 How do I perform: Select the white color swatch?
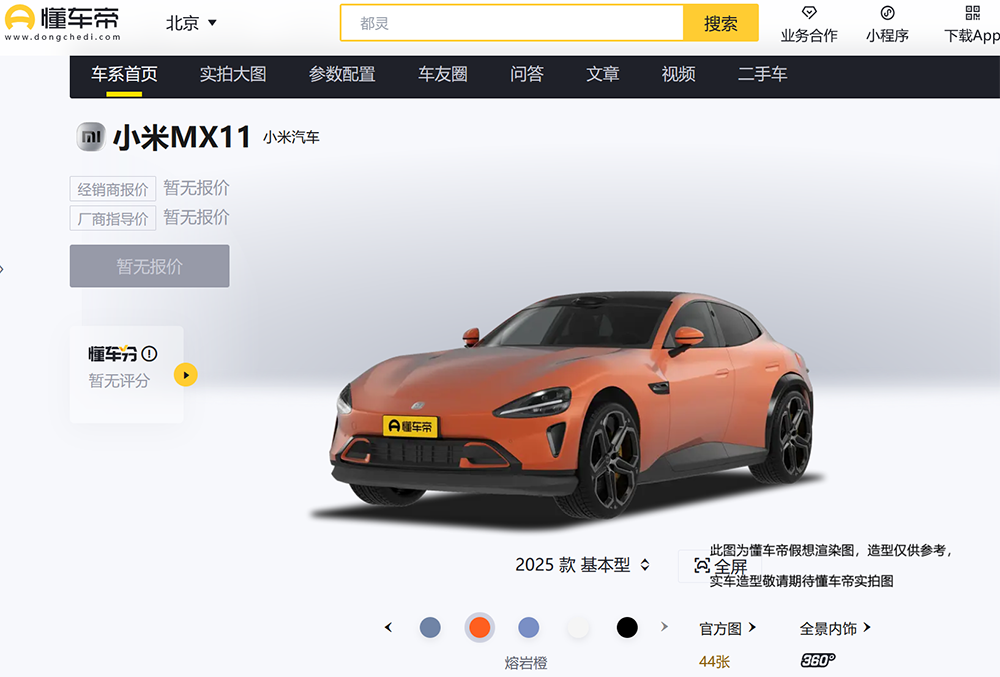pyautogui.click(x=578, y=627)
